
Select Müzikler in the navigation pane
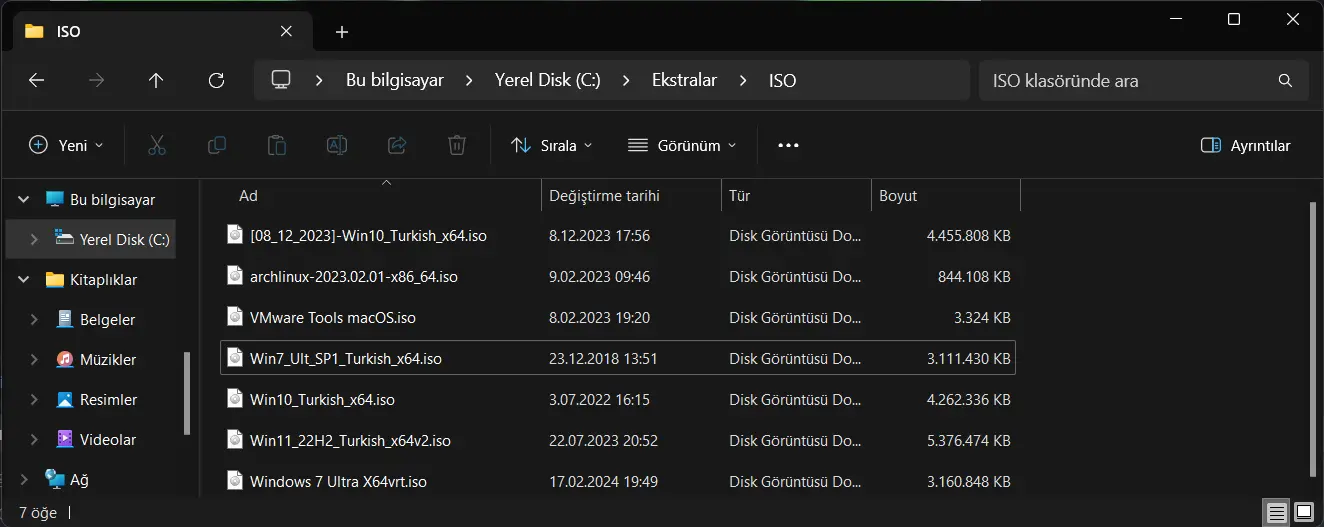coord(95,359)
